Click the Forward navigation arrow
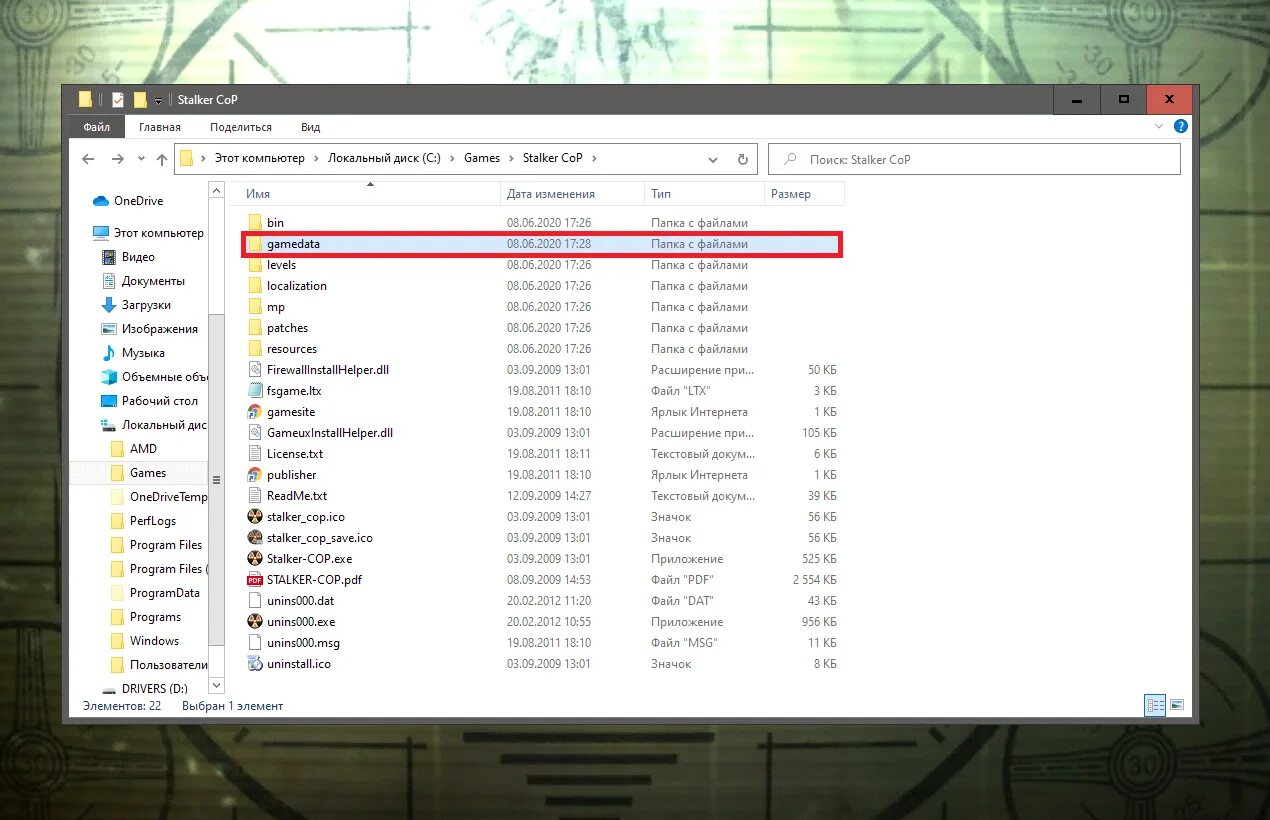 [118, 159]
